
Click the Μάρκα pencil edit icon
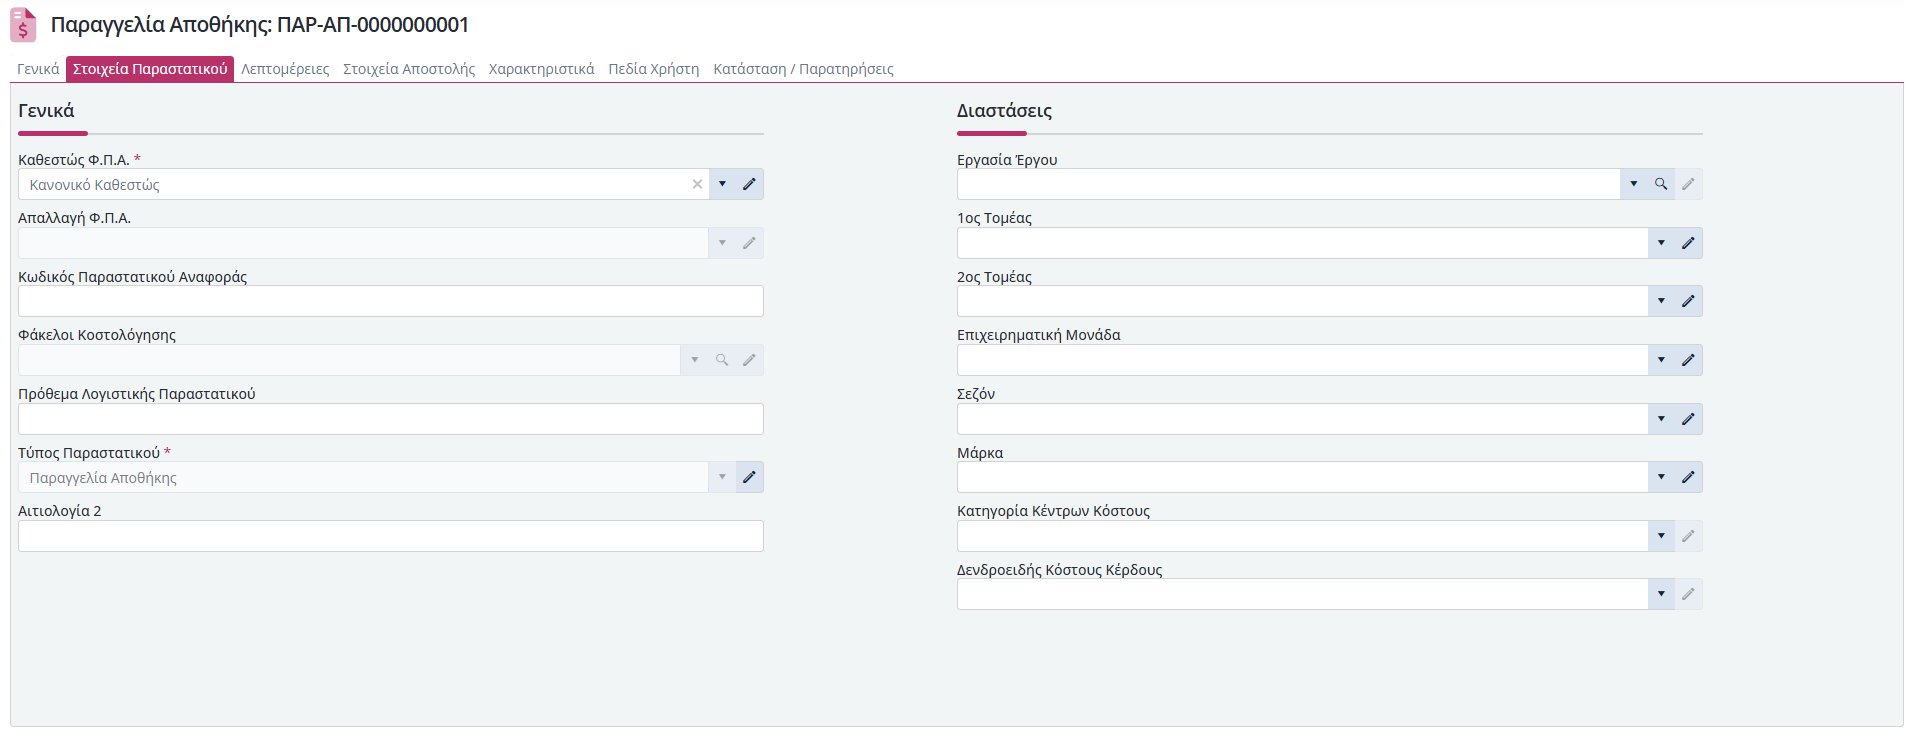[1688, 477]
